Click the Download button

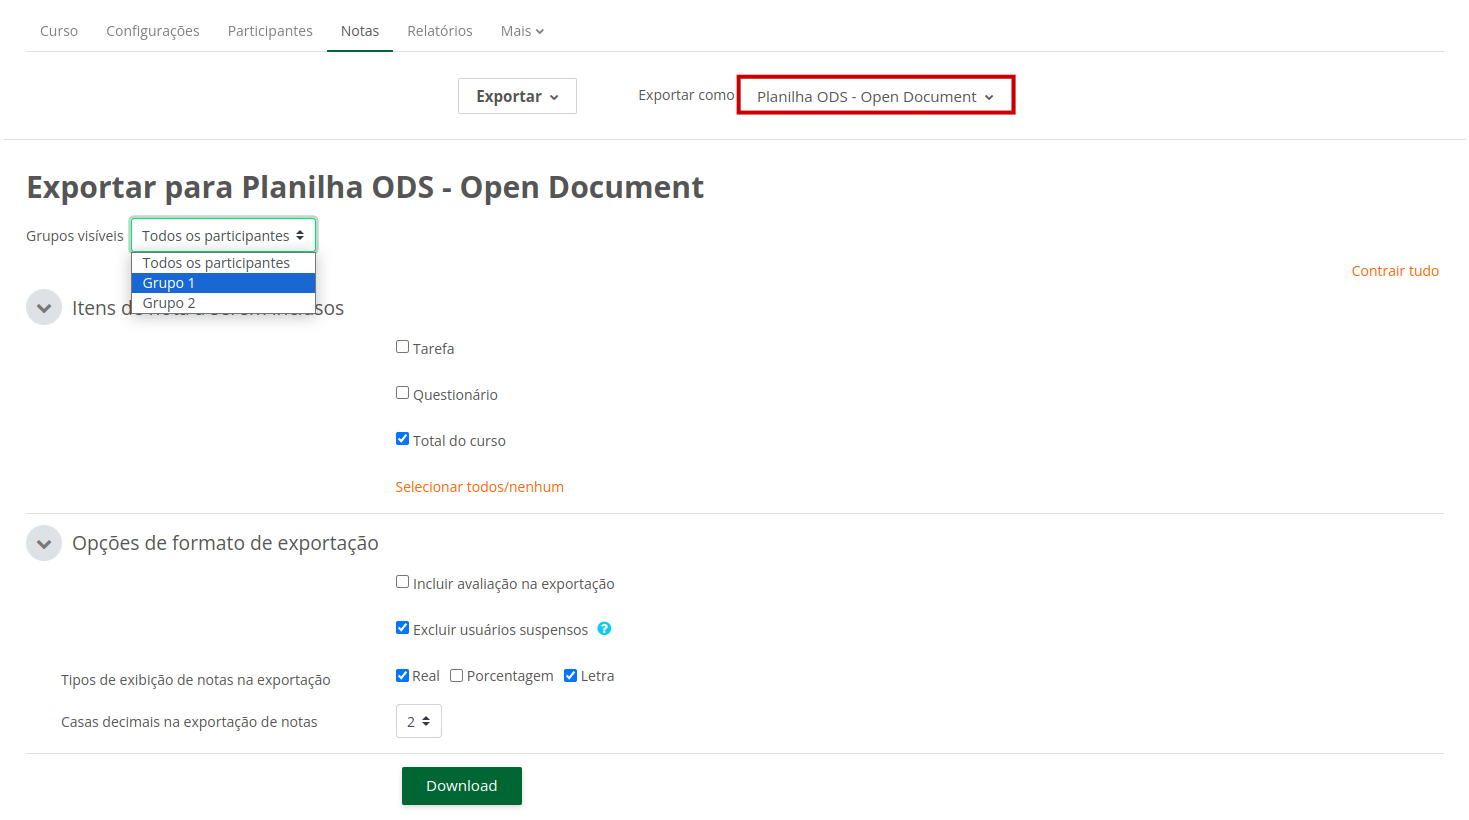461,786
